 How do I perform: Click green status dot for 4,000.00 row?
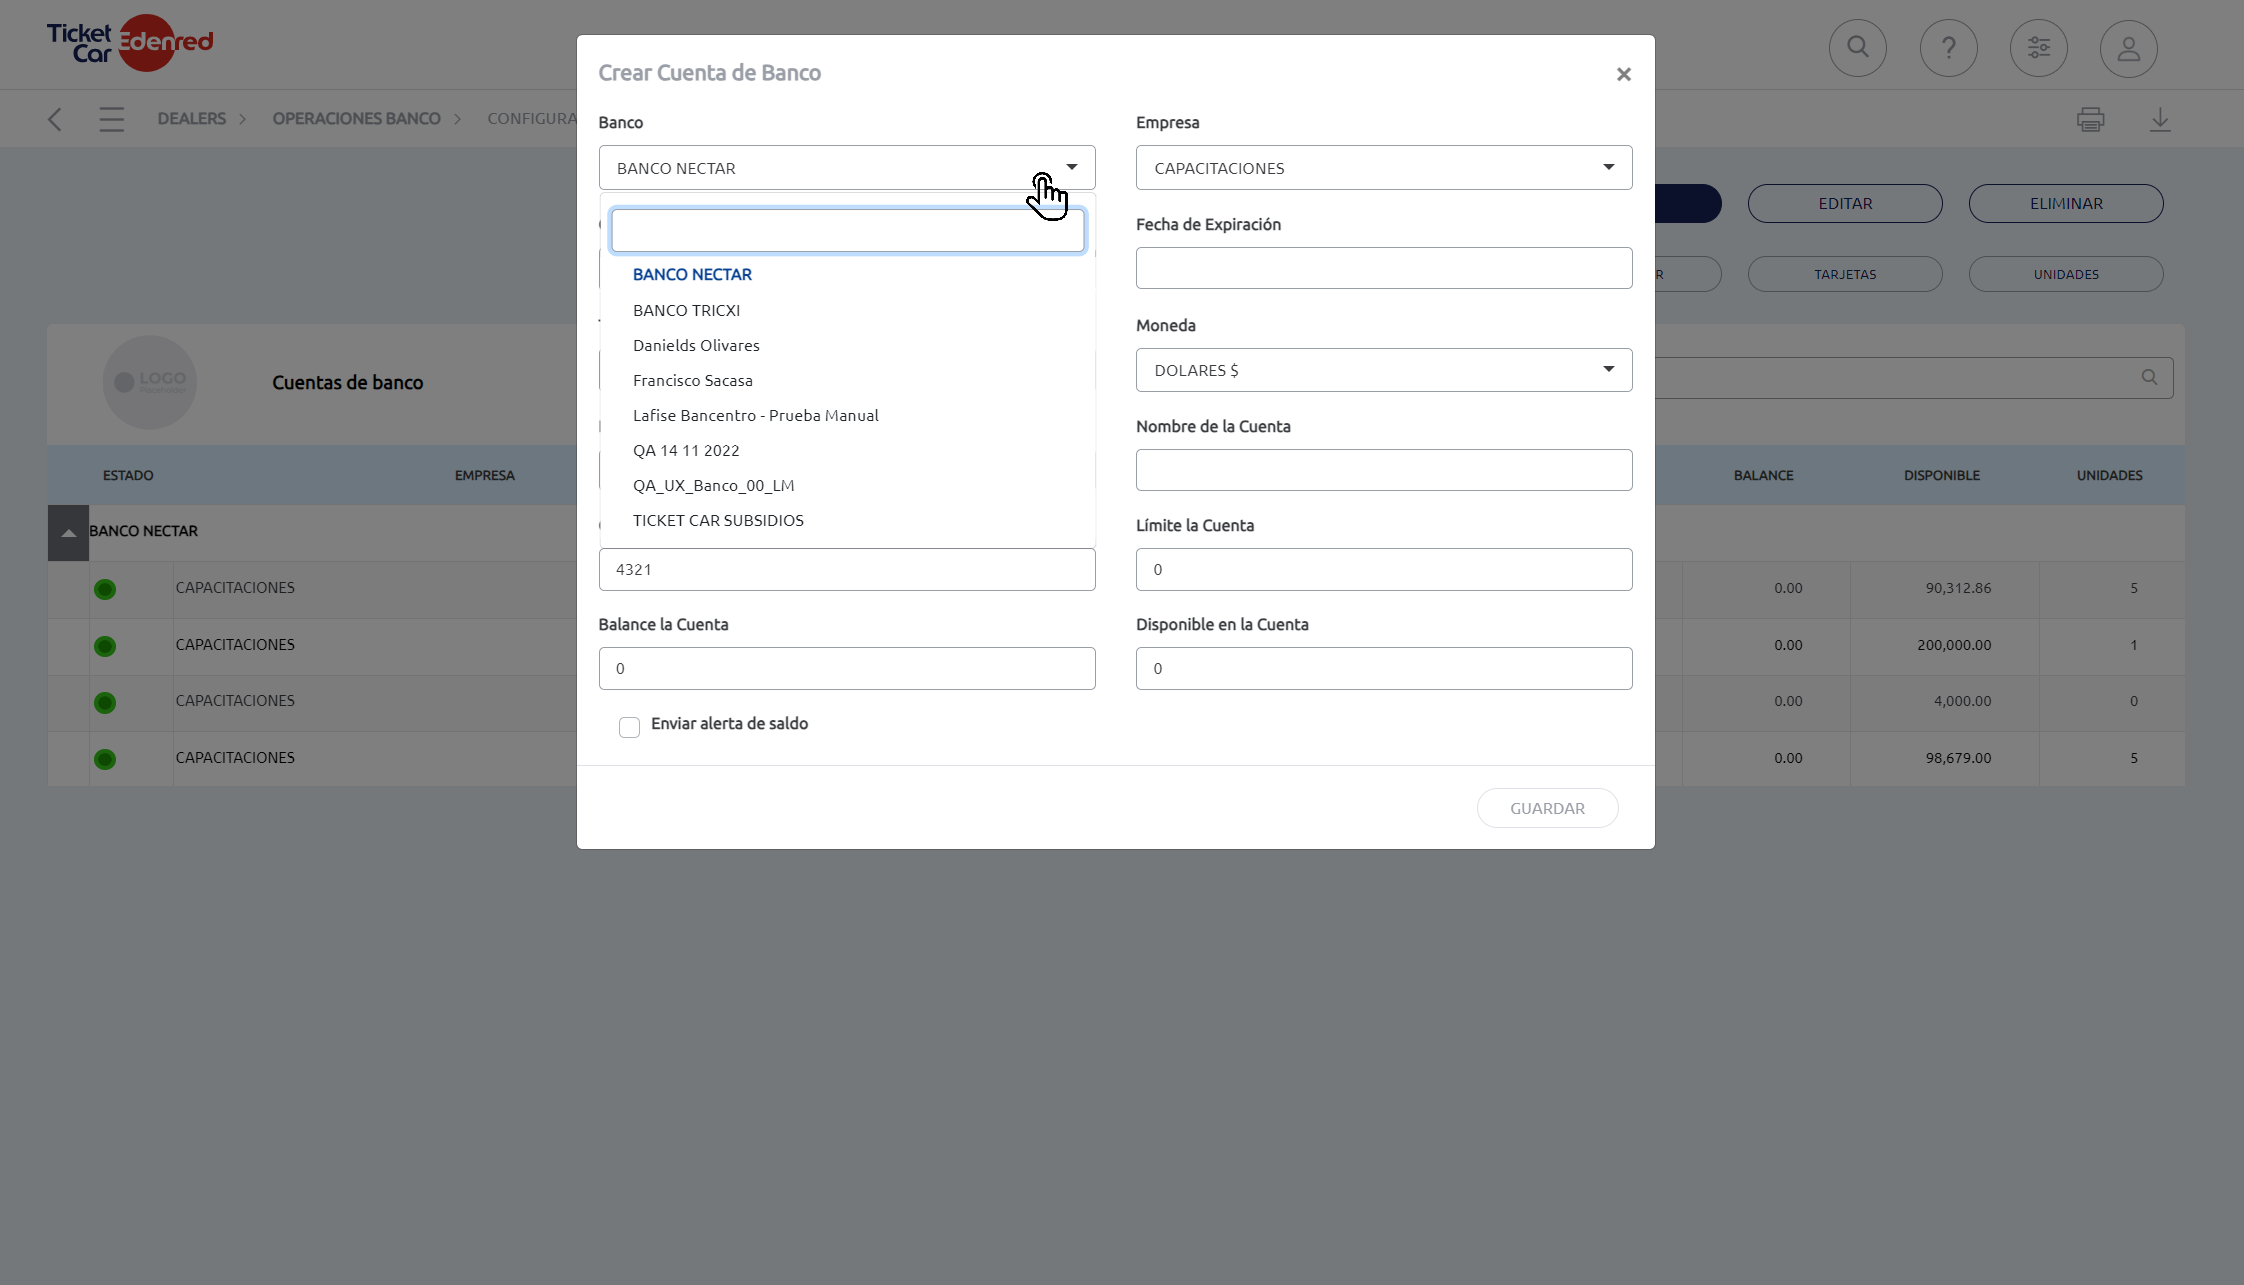(x=105, y=703)
